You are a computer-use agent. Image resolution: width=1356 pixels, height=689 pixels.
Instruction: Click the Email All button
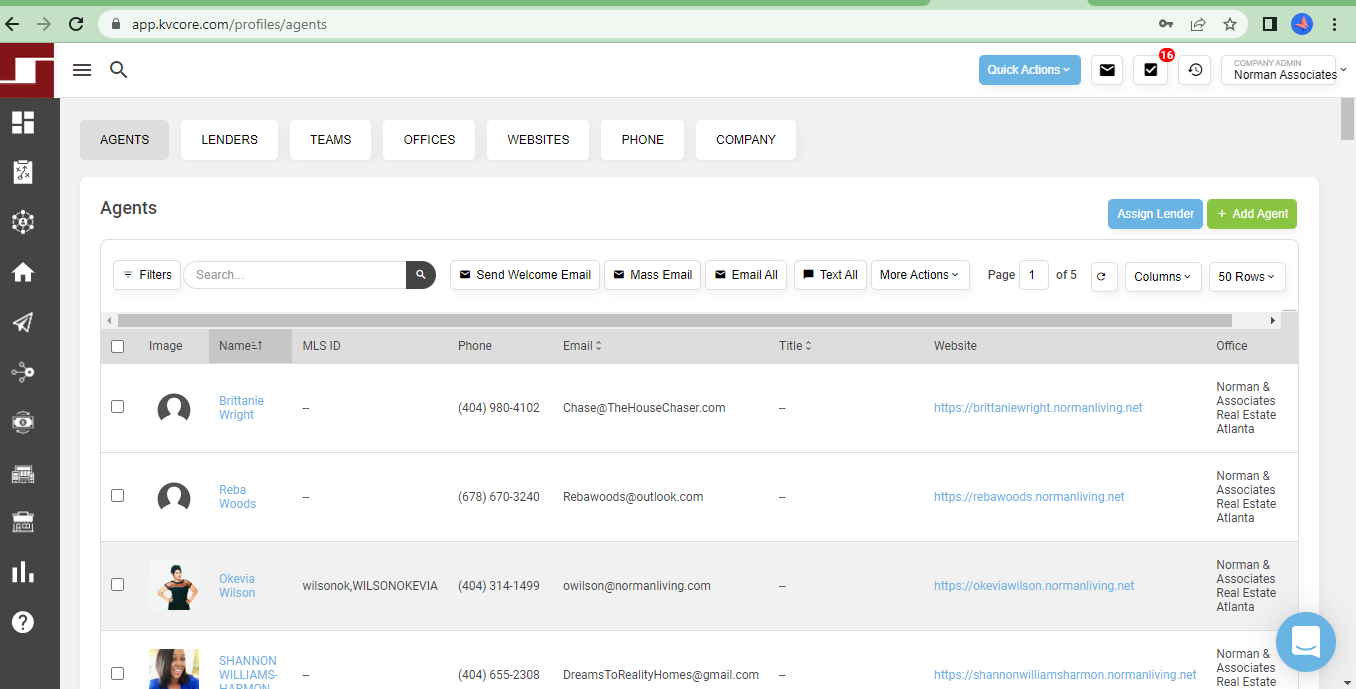pos(746,275)
